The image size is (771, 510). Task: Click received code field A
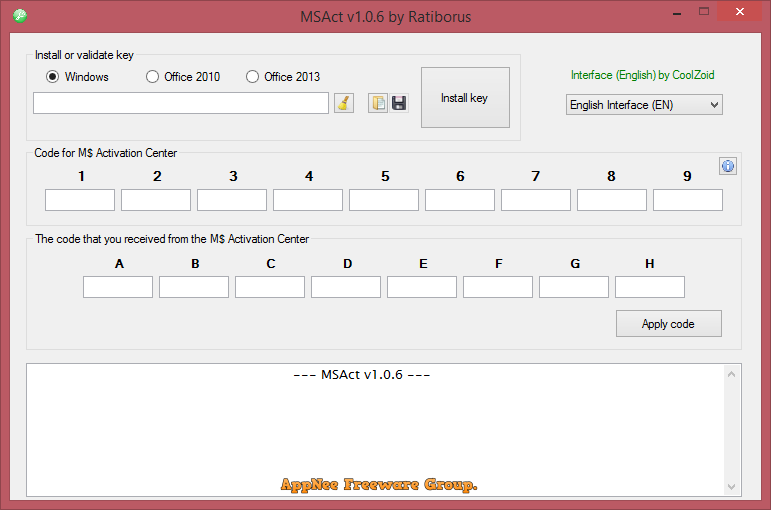tap(118, 287)
